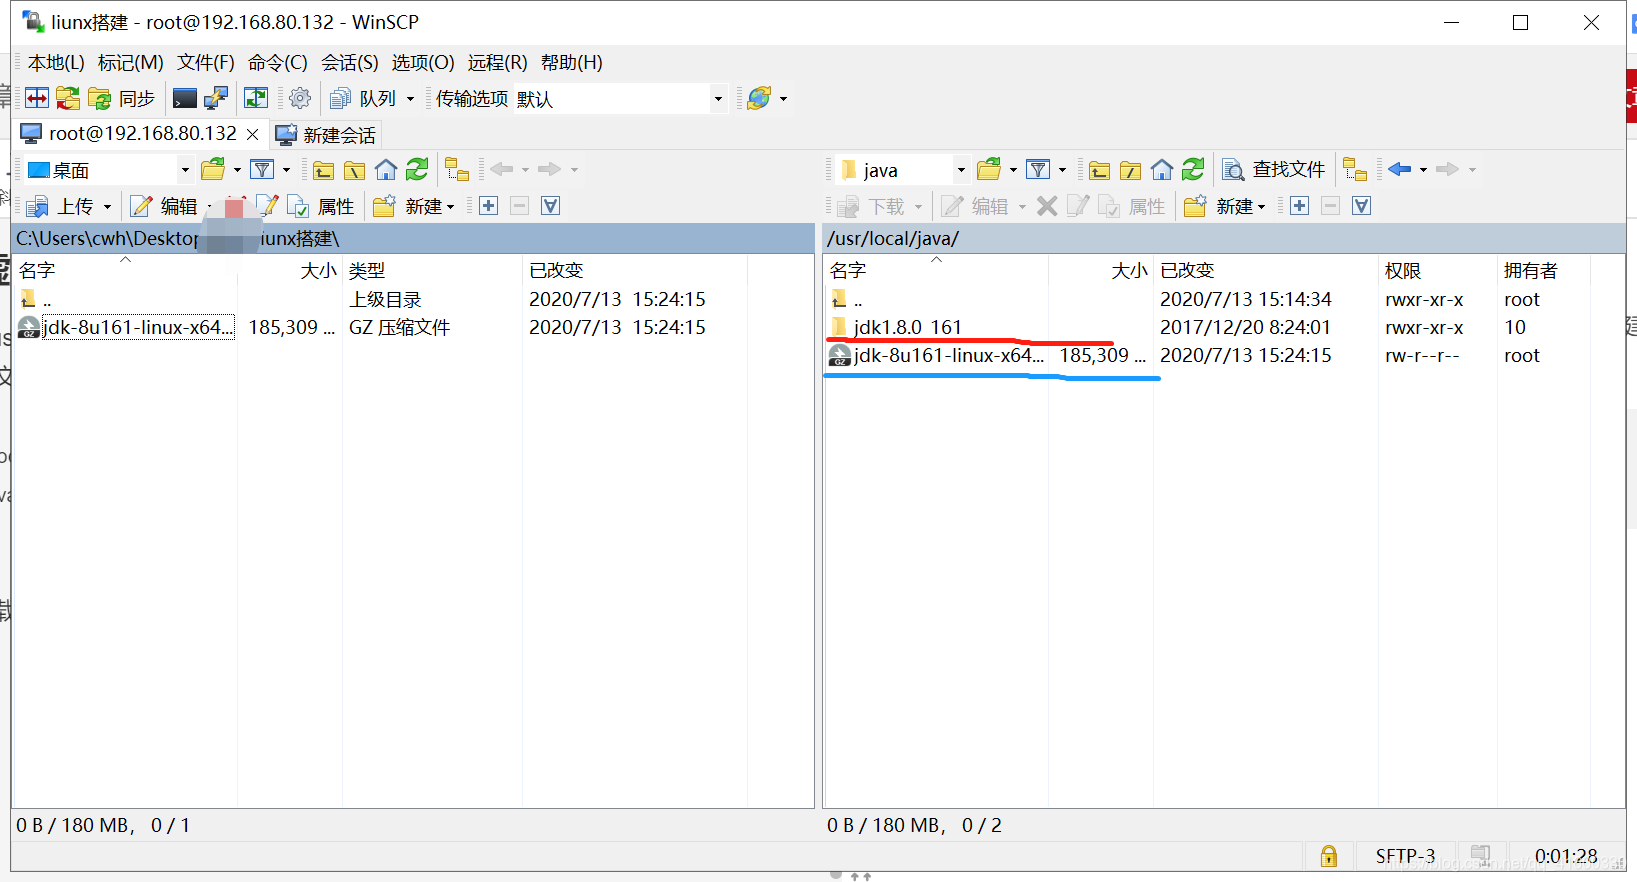Open the 新建会话 new session tab
Image resolution: width=1637 pixels, height=882 pixels.
tap(327, 135)
